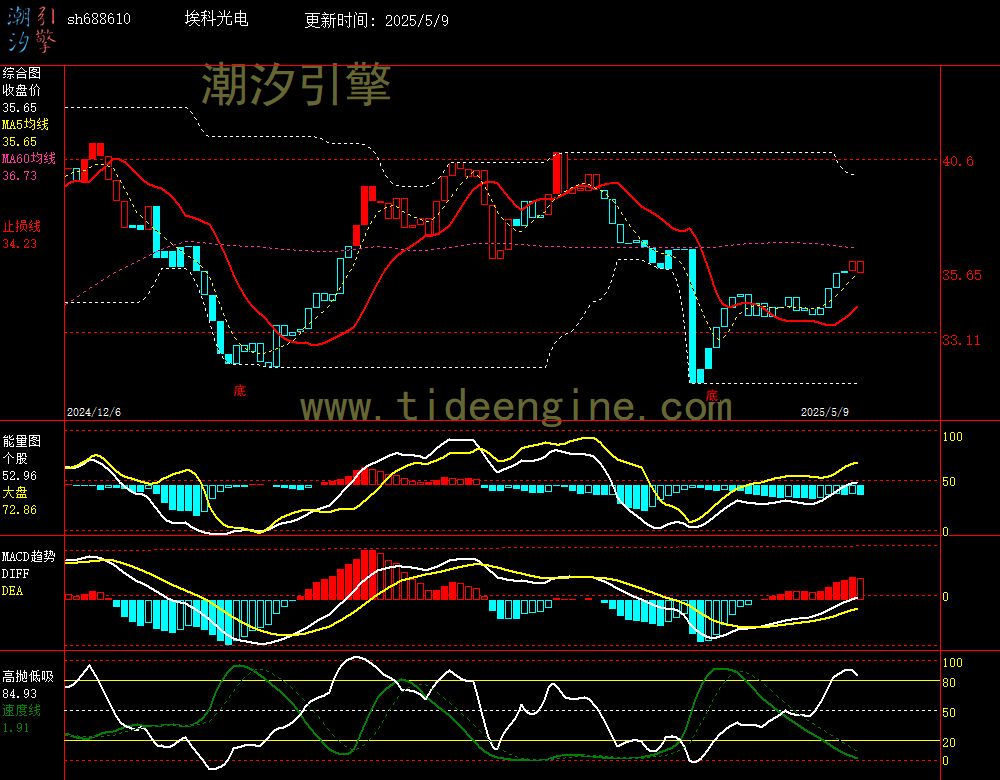Click the 收盘价 legend label
The image size is (1000, 780).
pyautogui.click(x=21, y=90)
